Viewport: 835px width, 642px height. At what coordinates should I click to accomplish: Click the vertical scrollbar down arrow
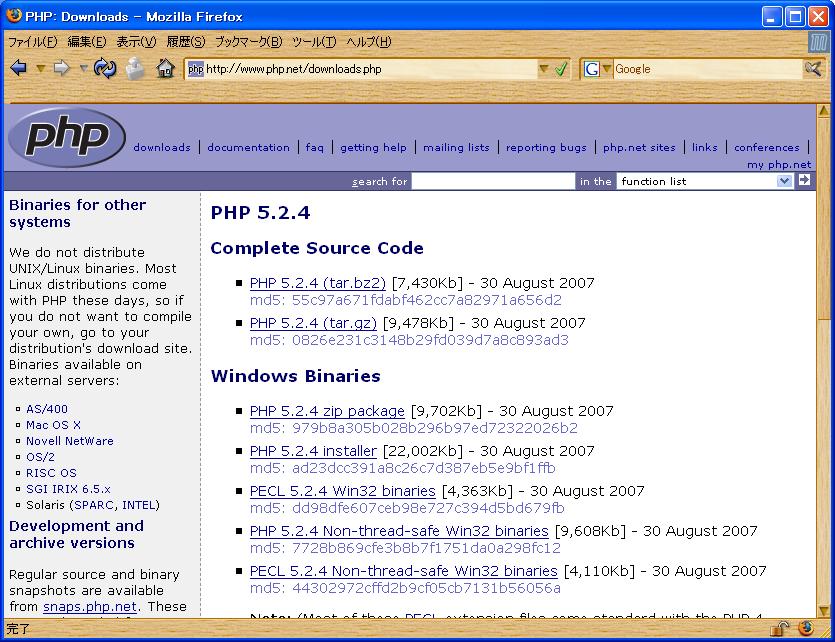[825, 609]
